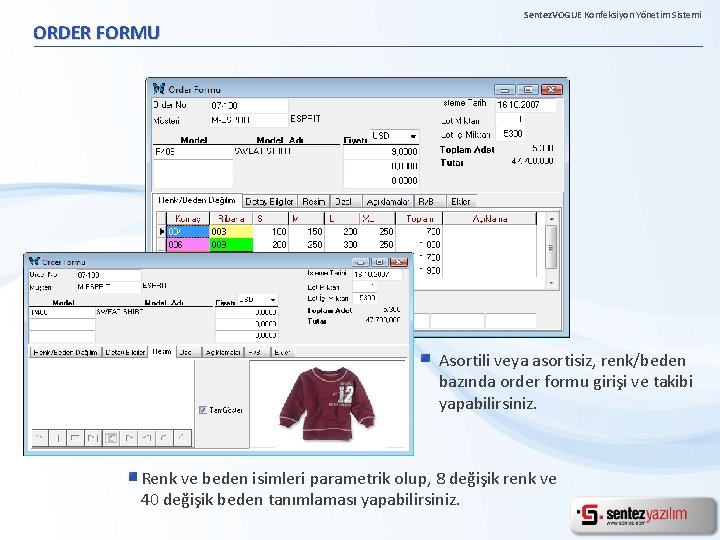
Task: Click the Ribana column header
Action: click(231, 219)
